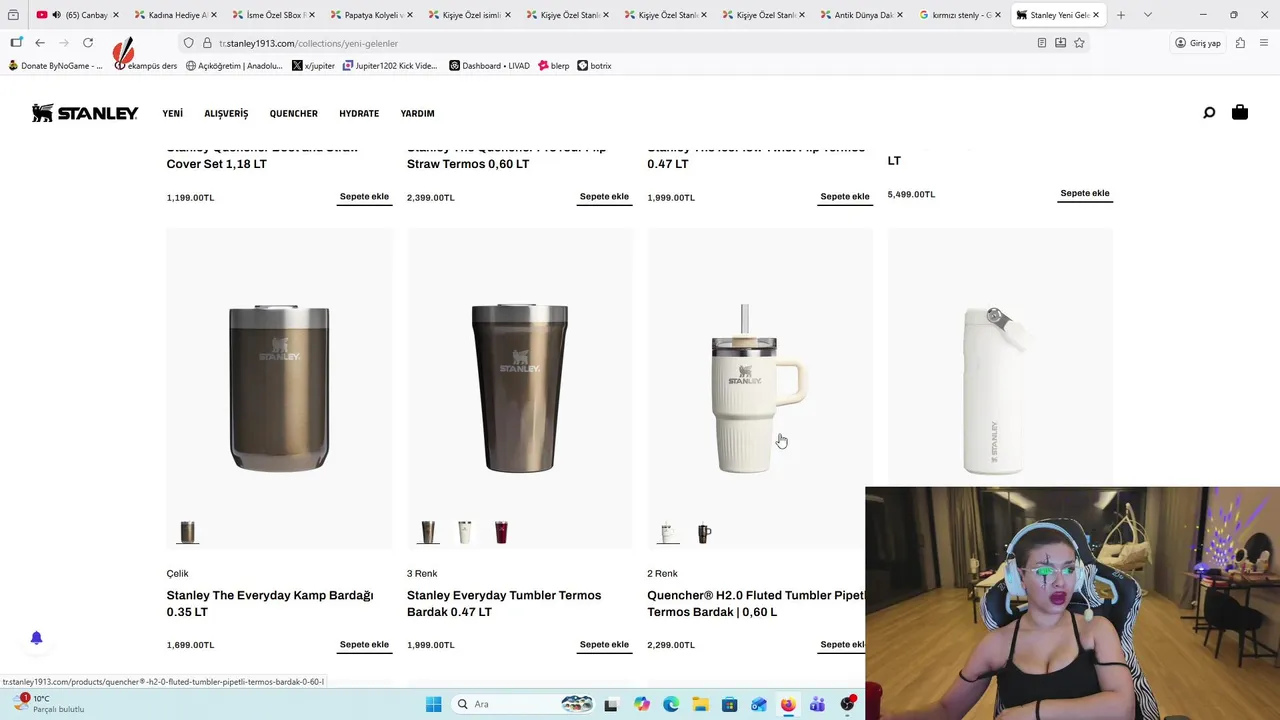
Task: Open the 'botrix' bookmark
Action: coord(594,66)
